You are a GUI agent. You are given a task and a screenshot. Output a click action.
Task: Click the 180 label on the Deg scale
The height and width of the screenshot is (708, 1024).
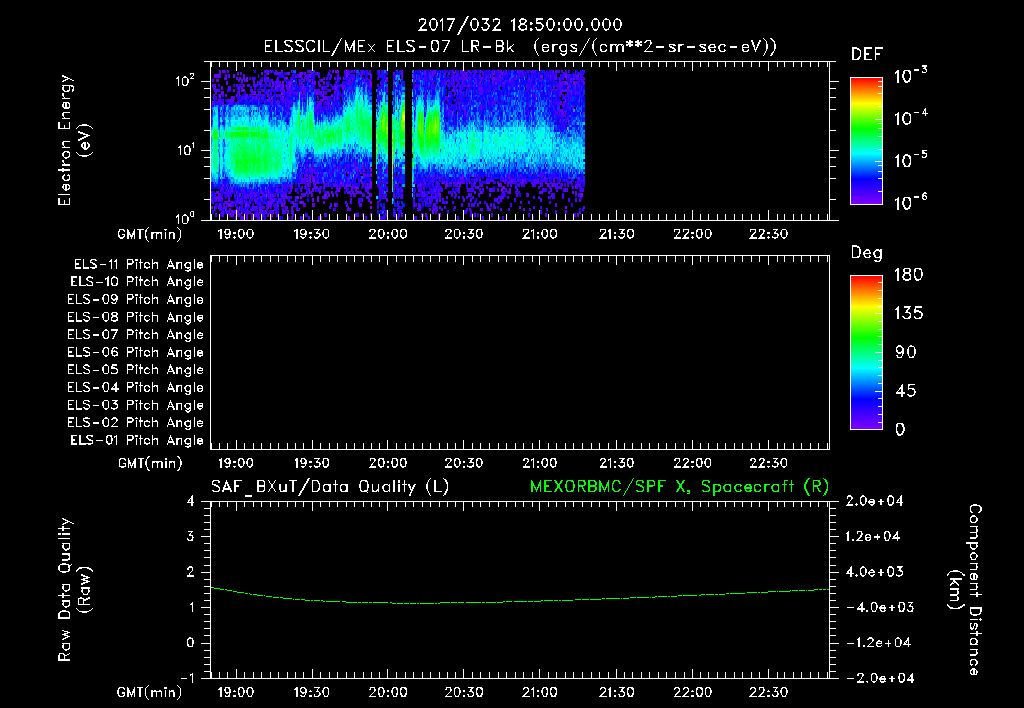909,275
